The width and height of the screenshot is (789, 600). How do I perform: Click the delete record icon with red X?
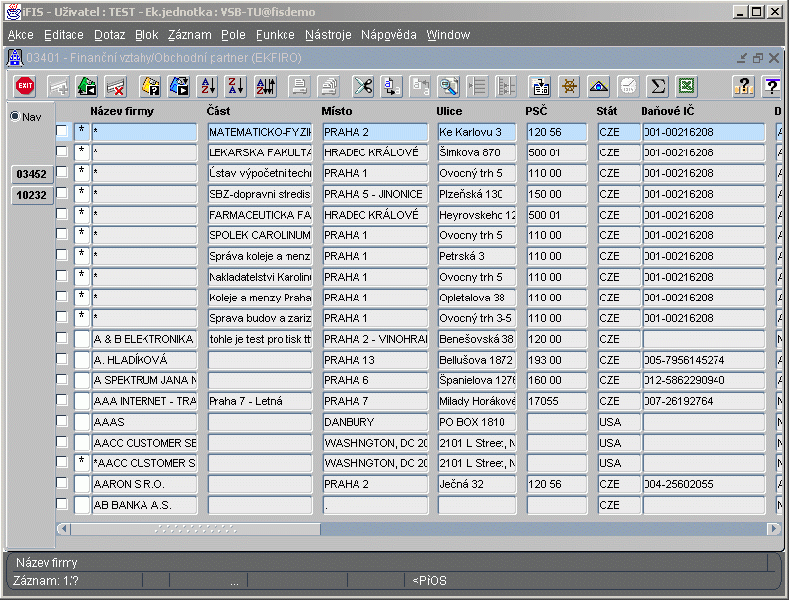click(116, 86)
